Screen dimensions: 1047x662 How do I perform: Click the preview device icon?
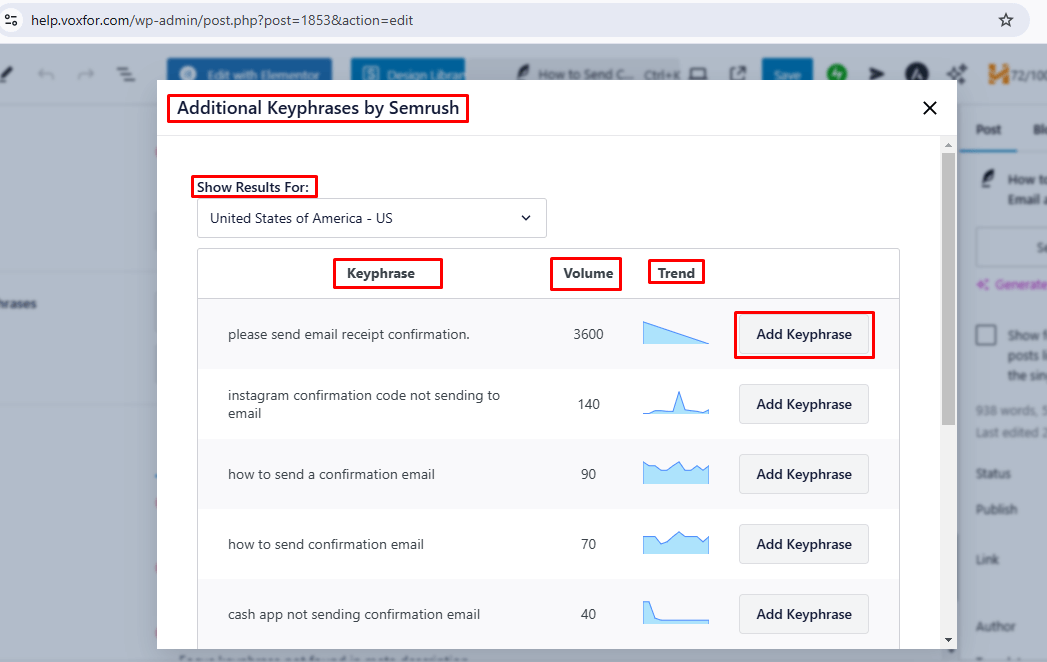point(698,73)
